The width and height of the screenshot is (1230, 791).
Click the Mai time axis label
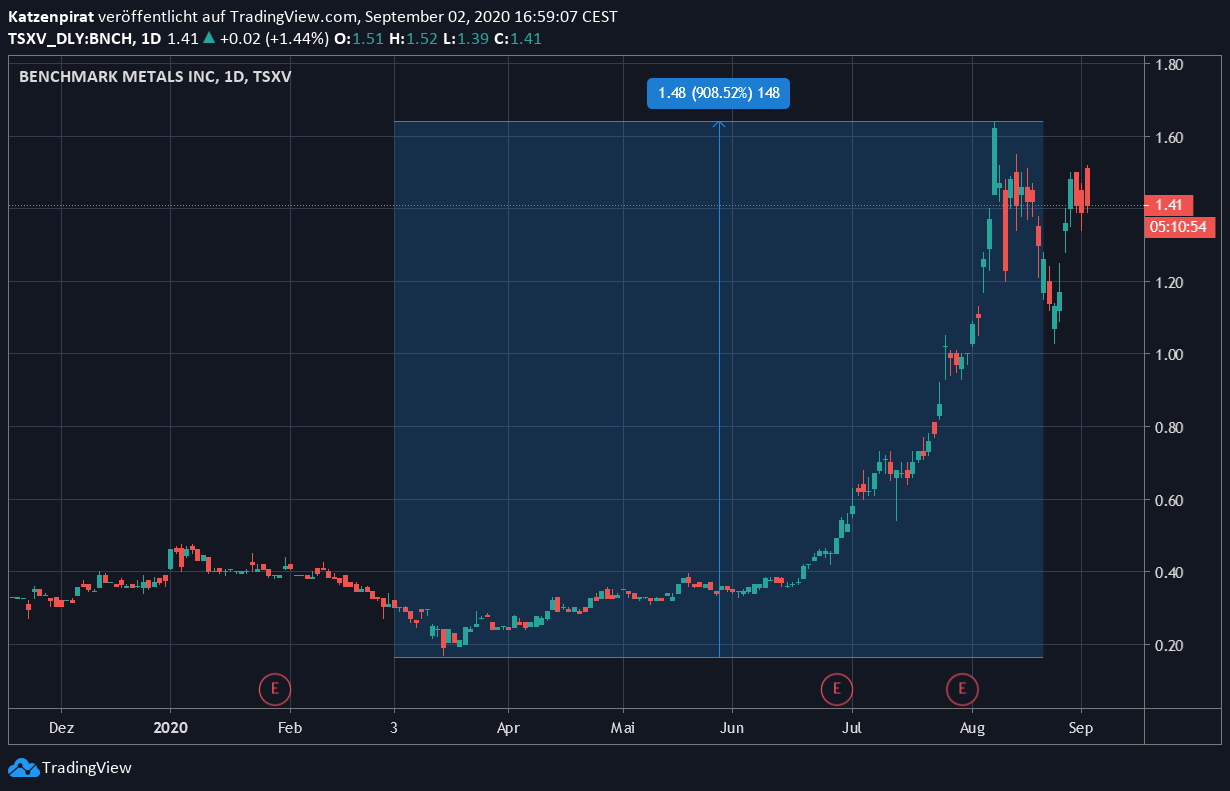623,728
